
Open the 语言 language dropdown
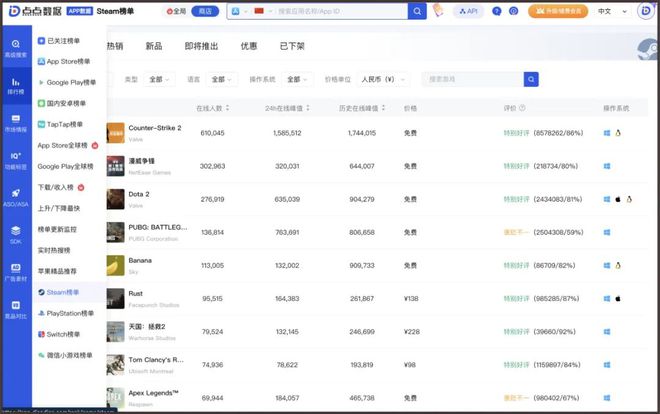pos(221,79)
